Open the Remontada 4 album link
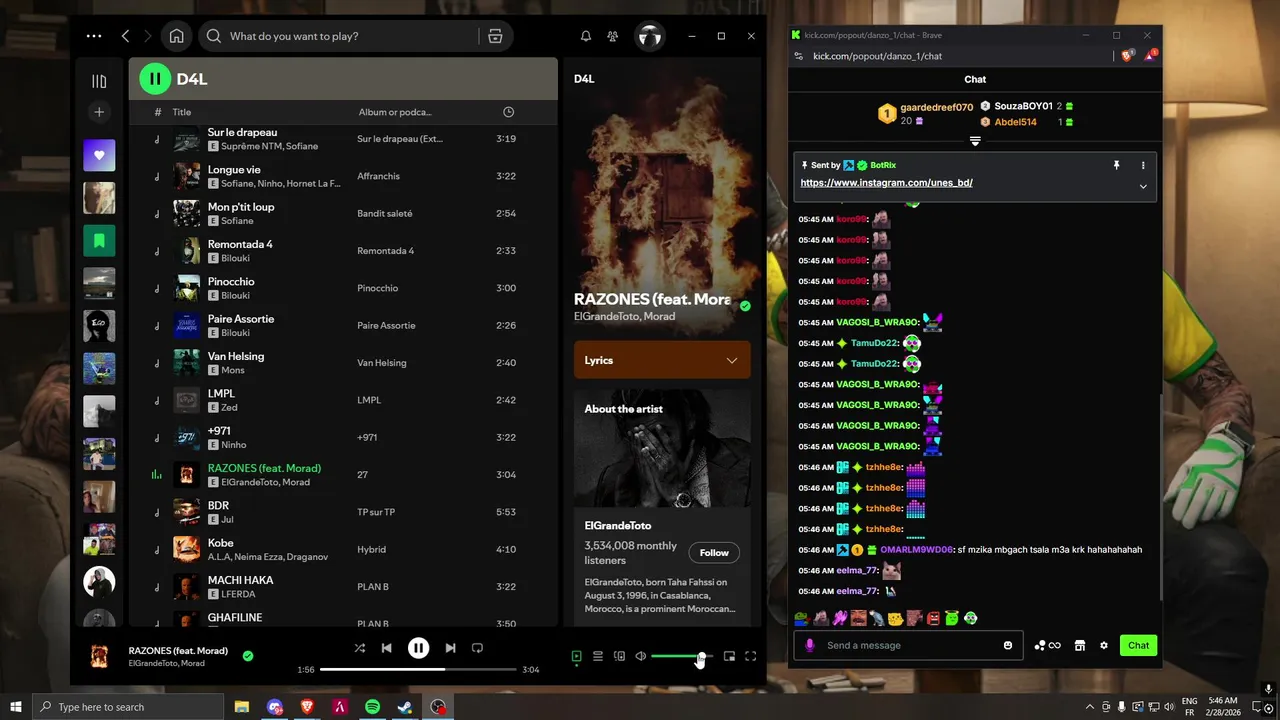 tap(385, 251)
